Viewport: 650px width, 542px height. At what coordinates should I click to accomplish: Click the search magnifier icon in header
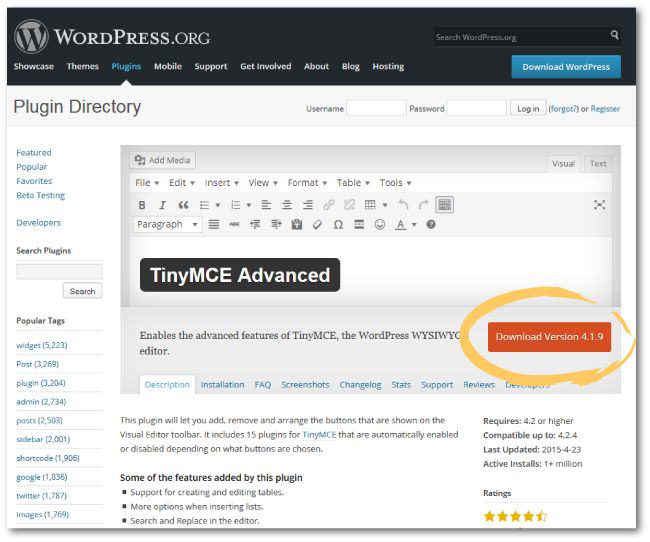(614, 35)
